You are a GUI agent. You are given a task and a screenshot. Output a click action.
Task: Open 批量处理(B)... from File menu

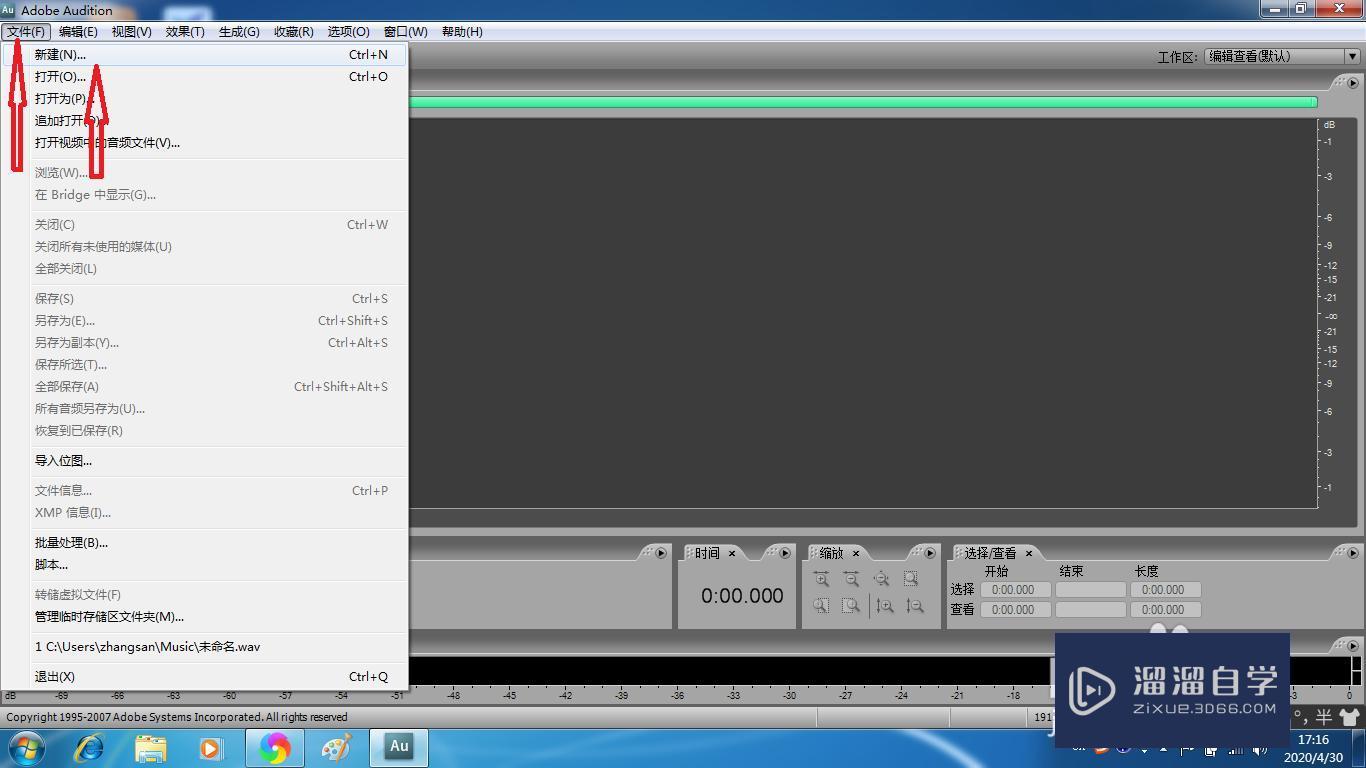[x=204, y=542]
